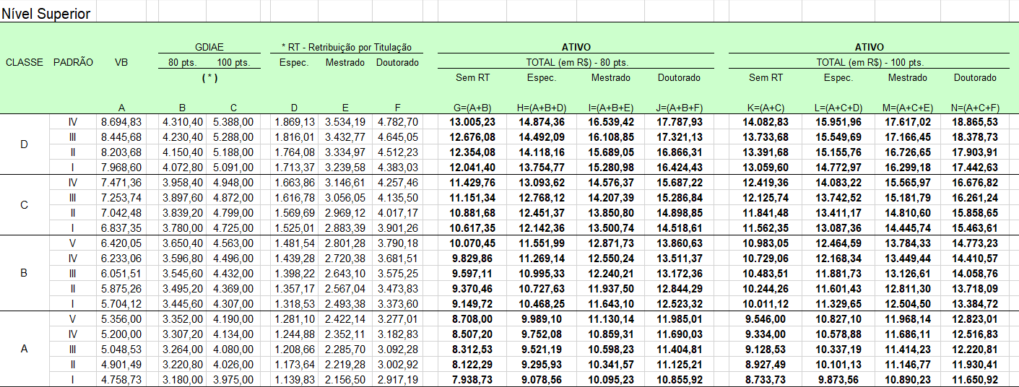Click the formula label N=(A+C+F)

(x=974, y=108)
